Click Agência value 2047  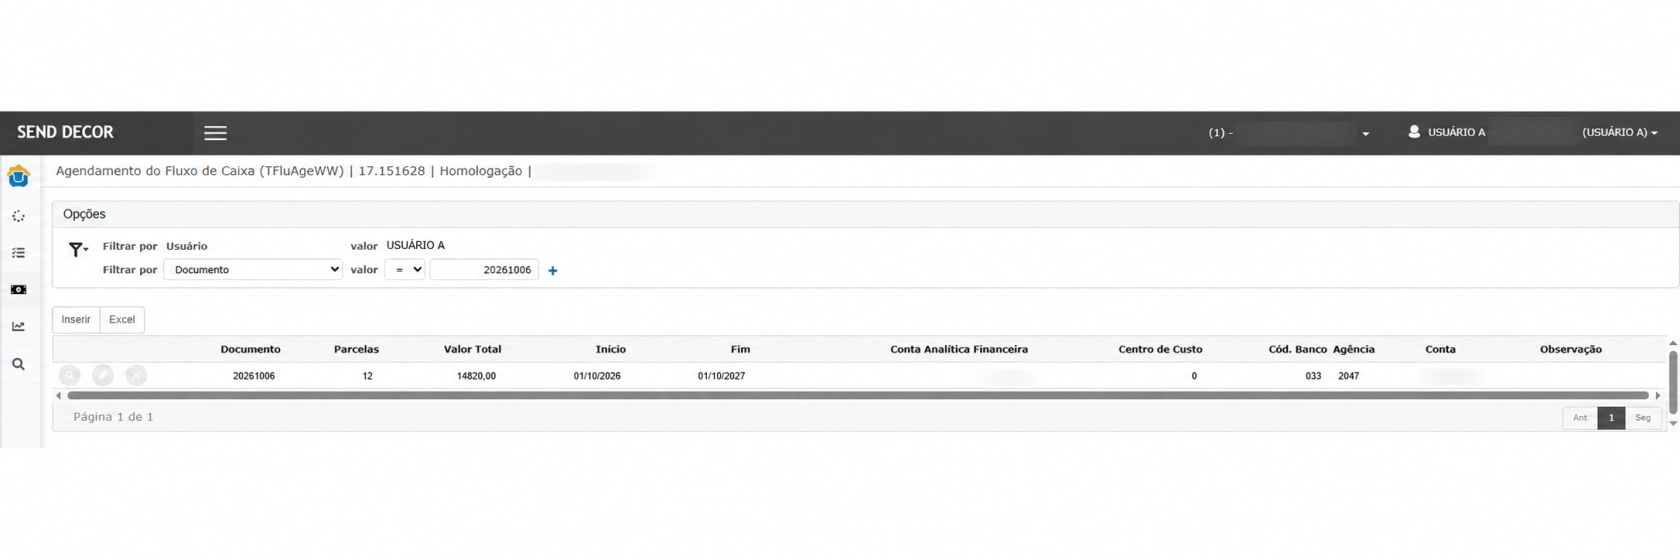point(1348,376)
